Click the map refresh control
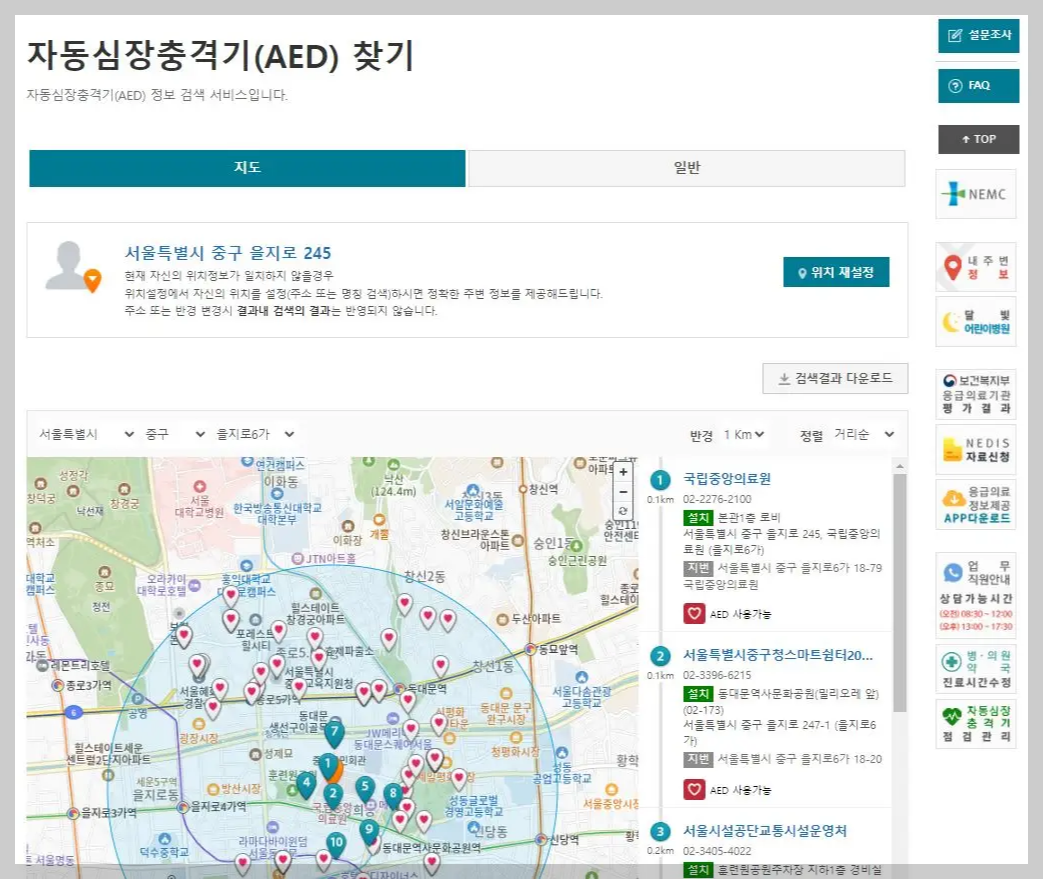The image size is (1043, 879). 623,512
